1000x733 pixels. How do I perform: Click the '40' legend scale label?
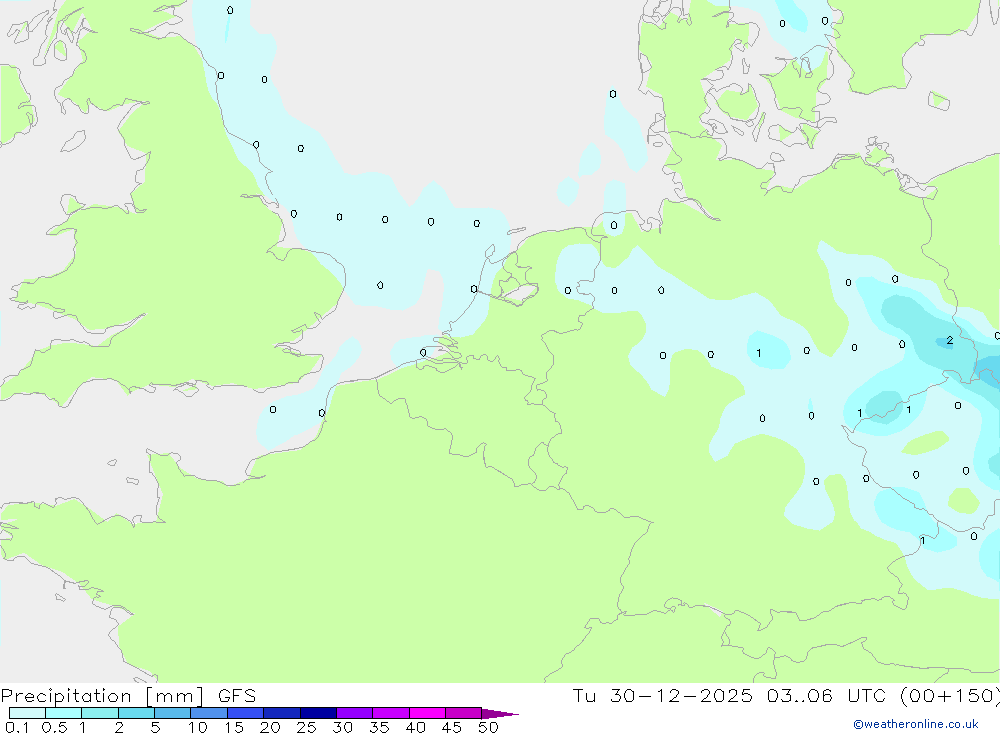pyautogui.click(x=415, y=727)
